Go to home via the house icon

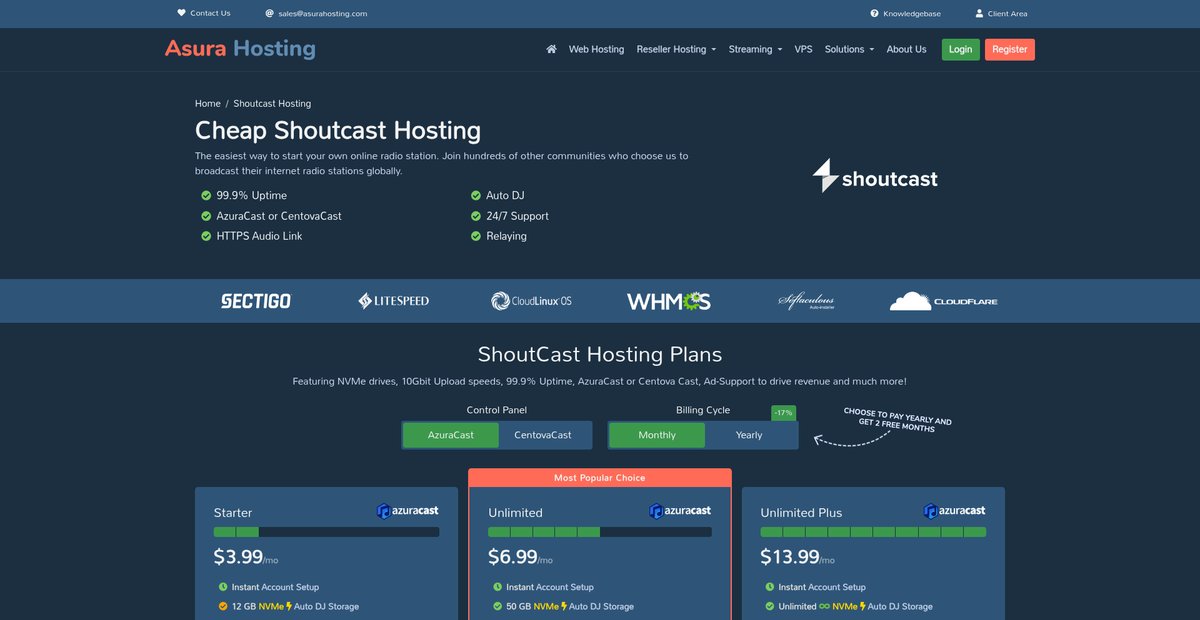point(551,49)
